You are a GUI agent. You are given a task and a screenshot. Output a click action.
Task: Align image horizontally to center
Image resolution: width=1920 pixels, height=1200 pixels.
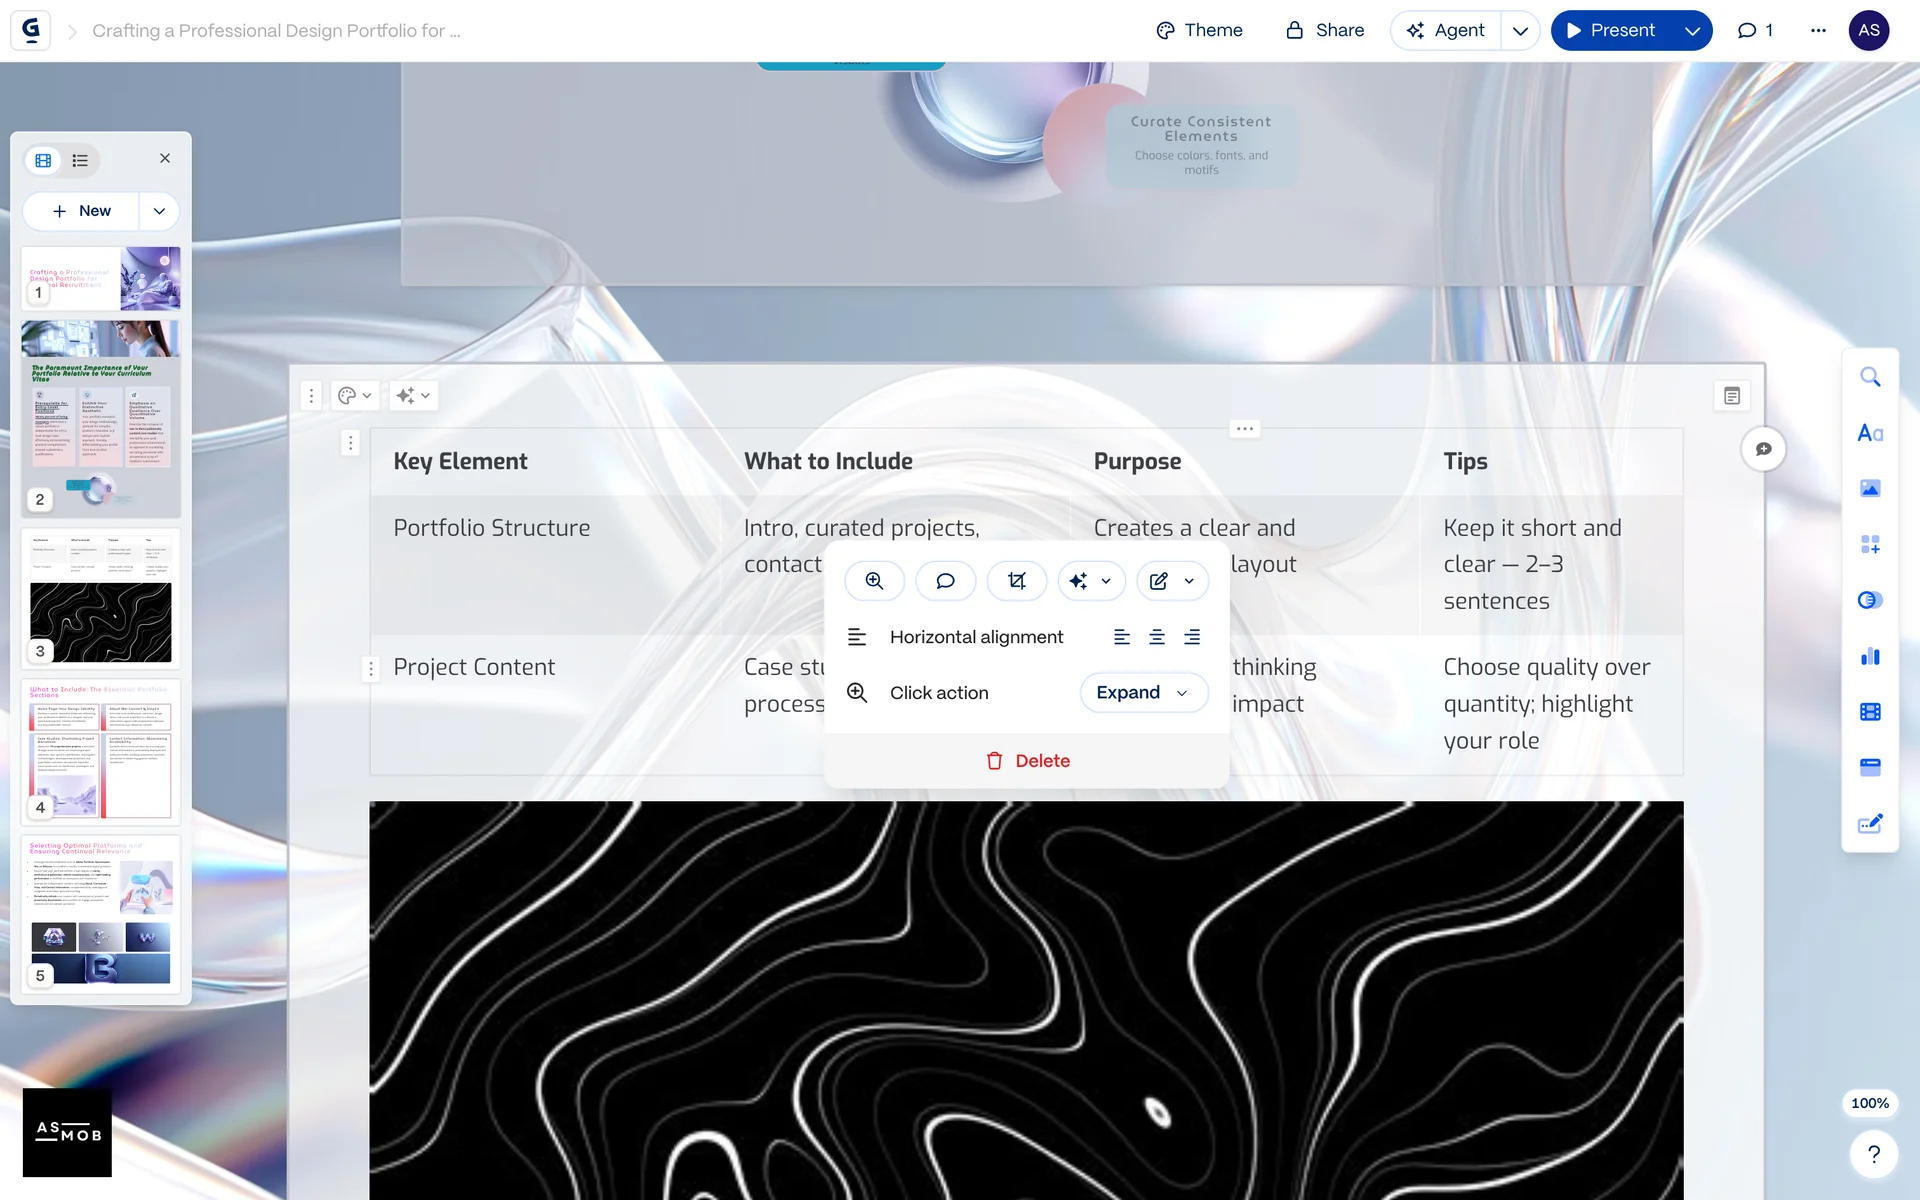pos(1157,637)
